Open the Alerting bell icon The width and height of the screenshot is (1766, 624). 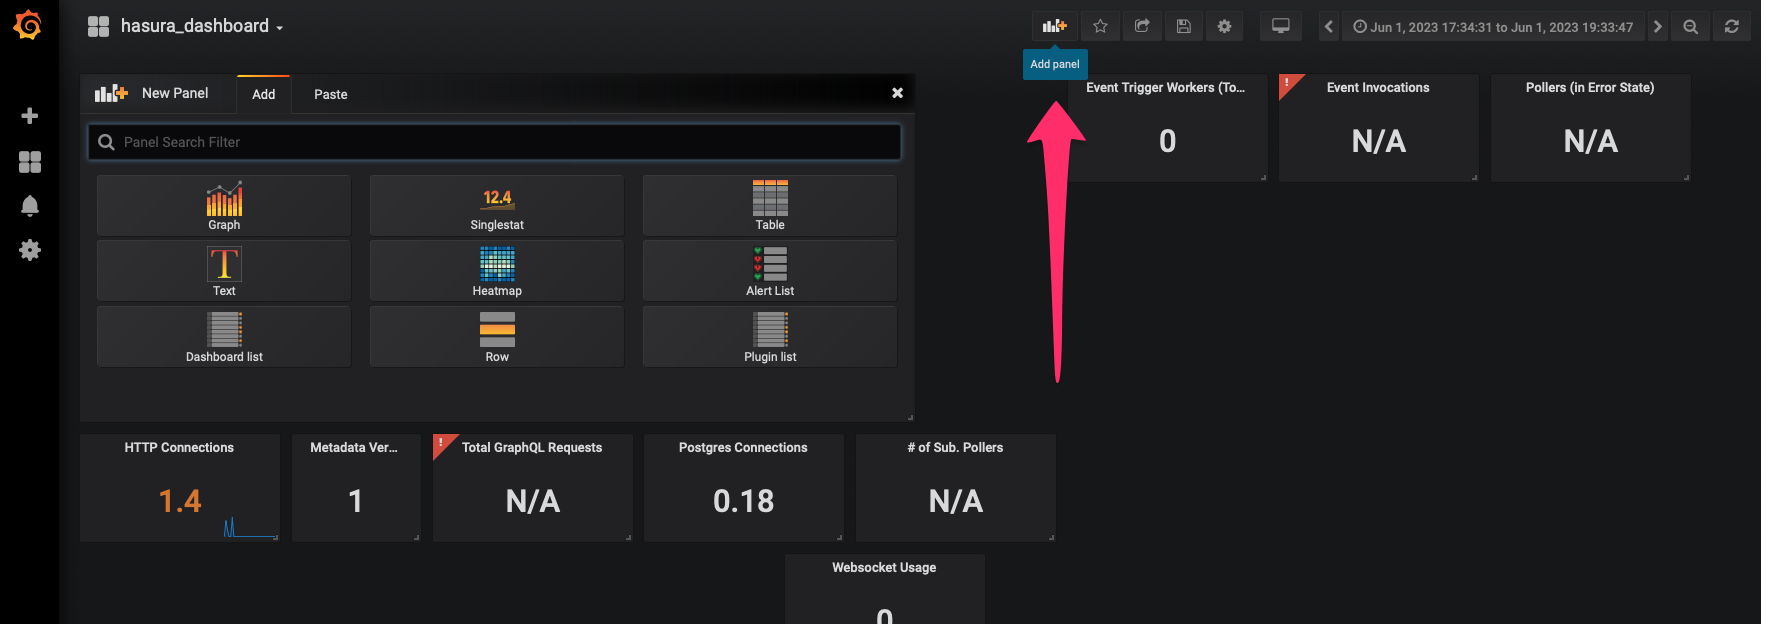[30, 206]
